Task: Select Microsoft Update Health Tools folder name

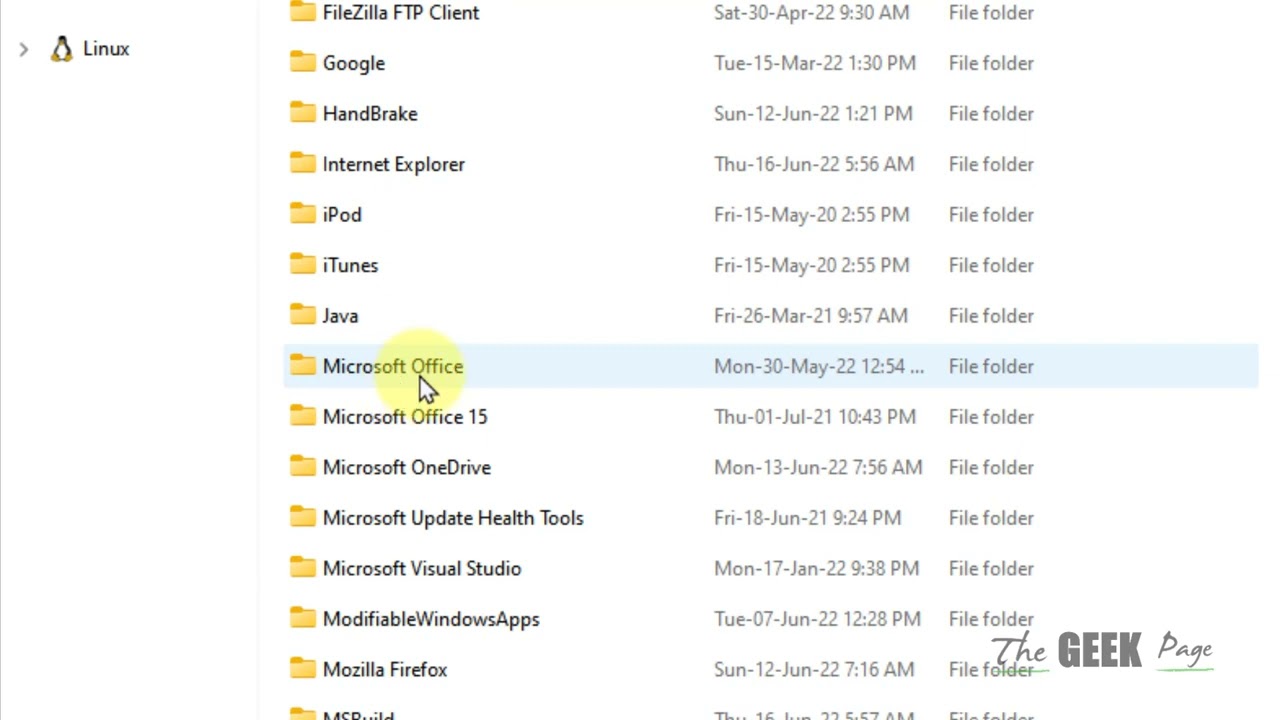Action: click(453, 518)
